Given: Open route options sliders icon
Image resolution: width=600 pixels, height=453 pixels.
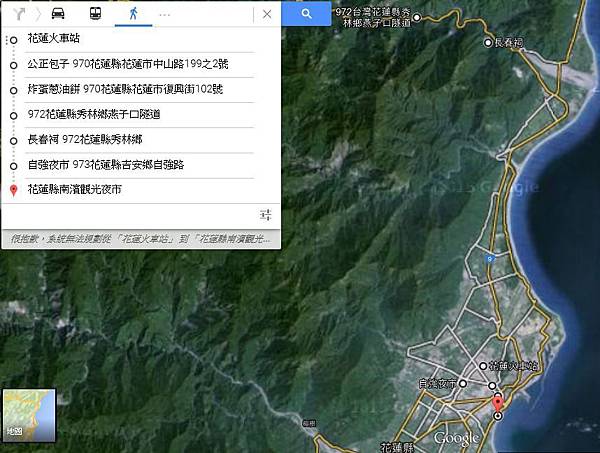Looking at the screenshot, I should pos(266,215).
